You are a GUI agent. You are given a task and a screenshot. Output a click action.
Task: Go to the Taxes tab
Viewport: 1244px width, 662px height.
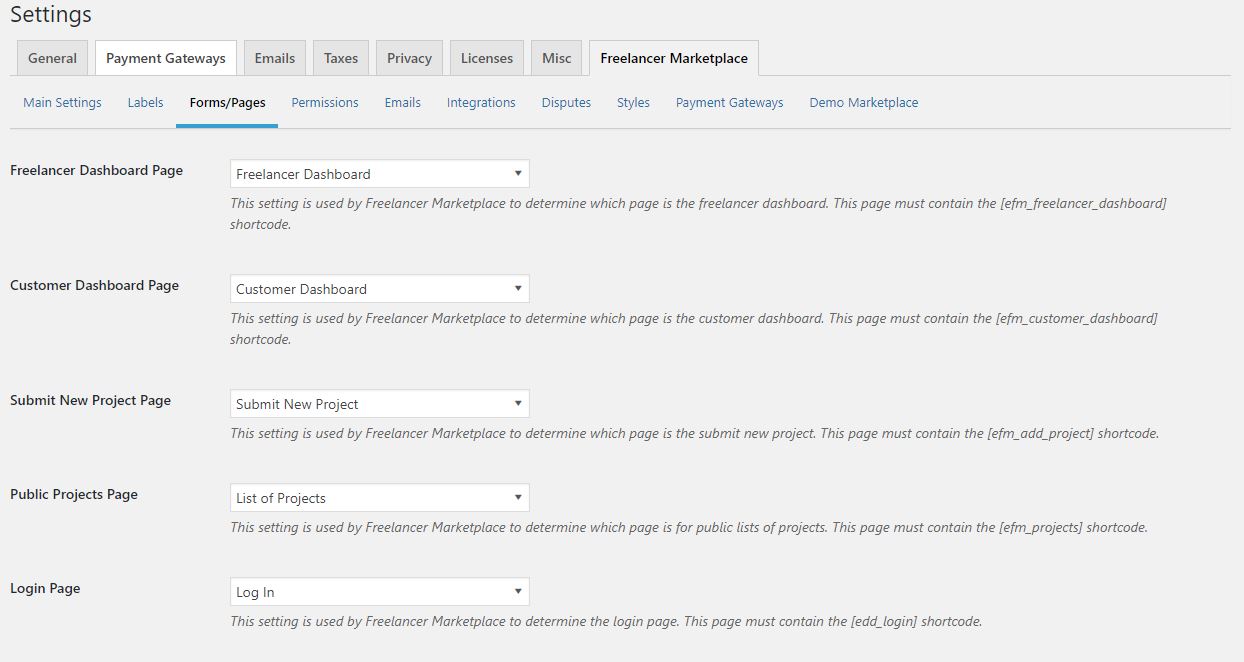pyautogui.click(x=341, y=58)
